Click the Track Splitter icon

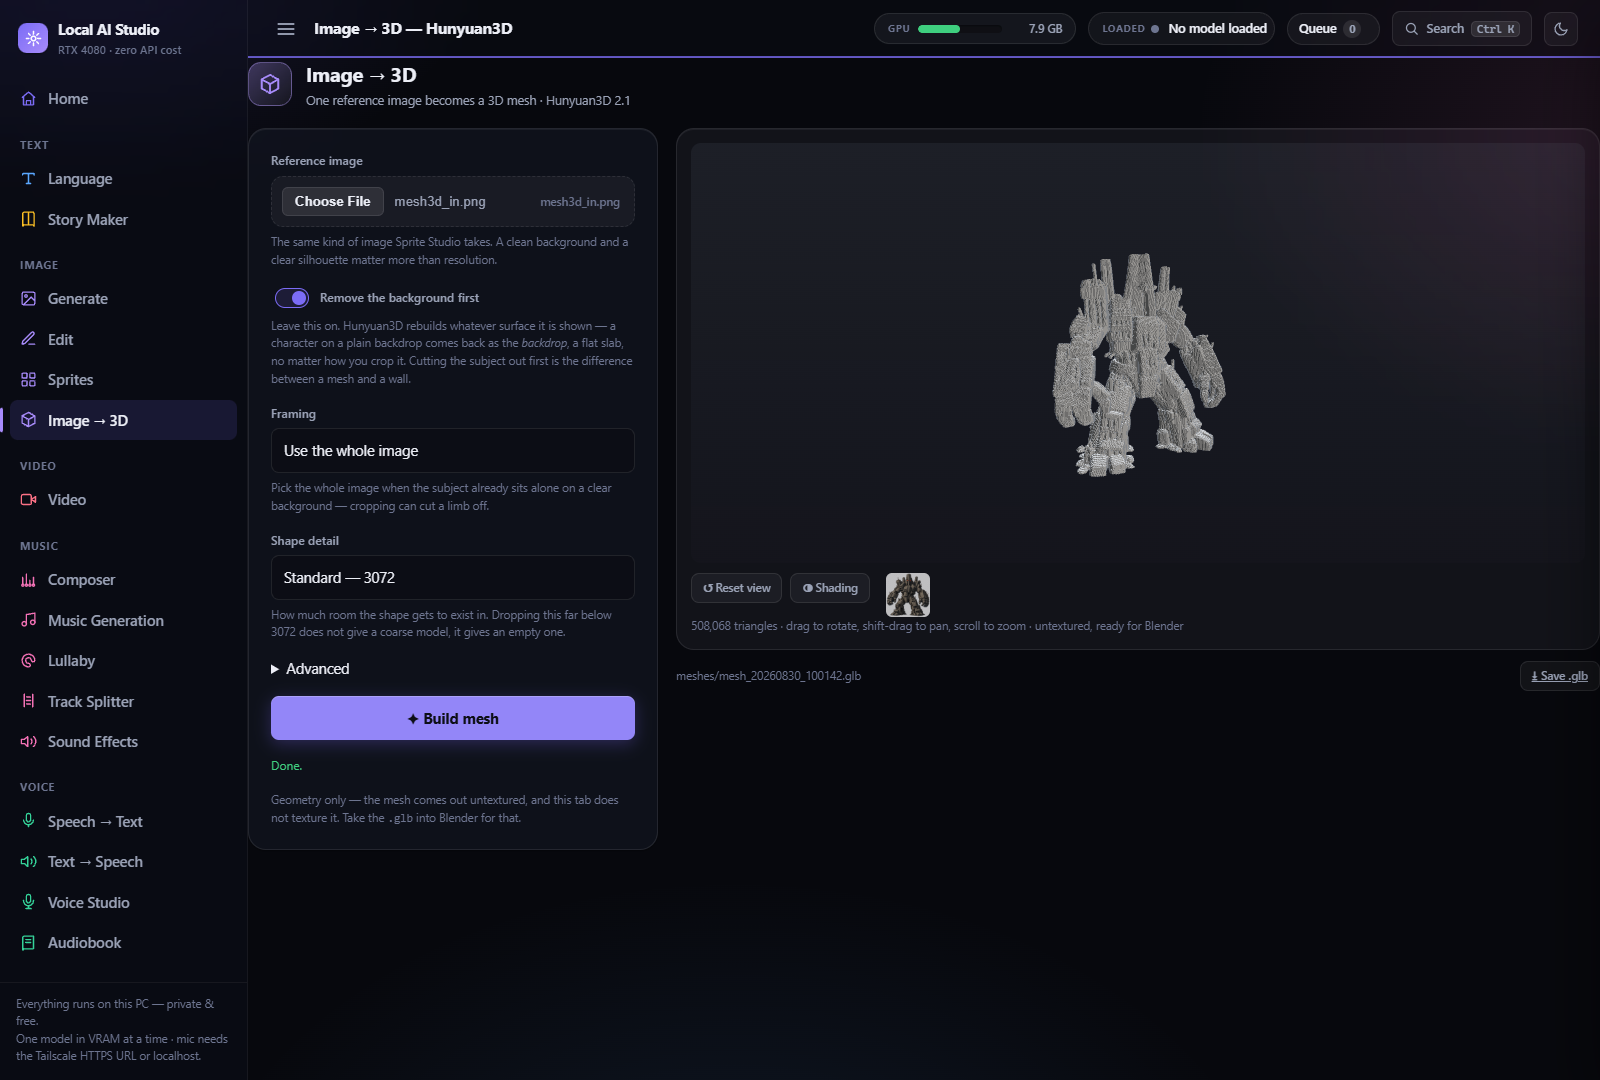coord(28,701)
